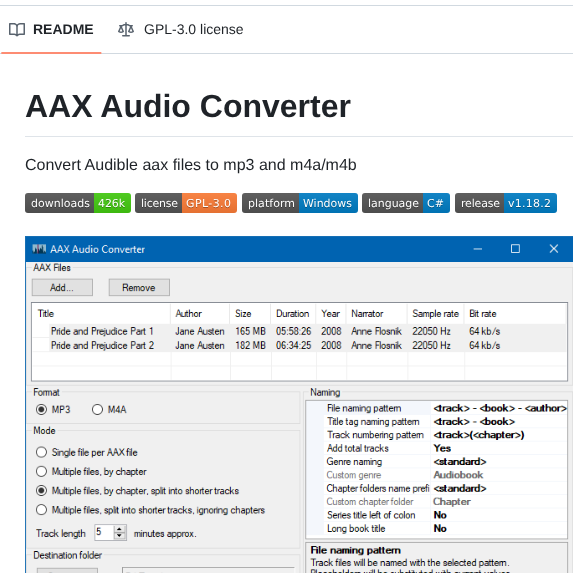Click the 06:34:25 duration cell
This screenshot has height=573, width=573.
[293, 345]
